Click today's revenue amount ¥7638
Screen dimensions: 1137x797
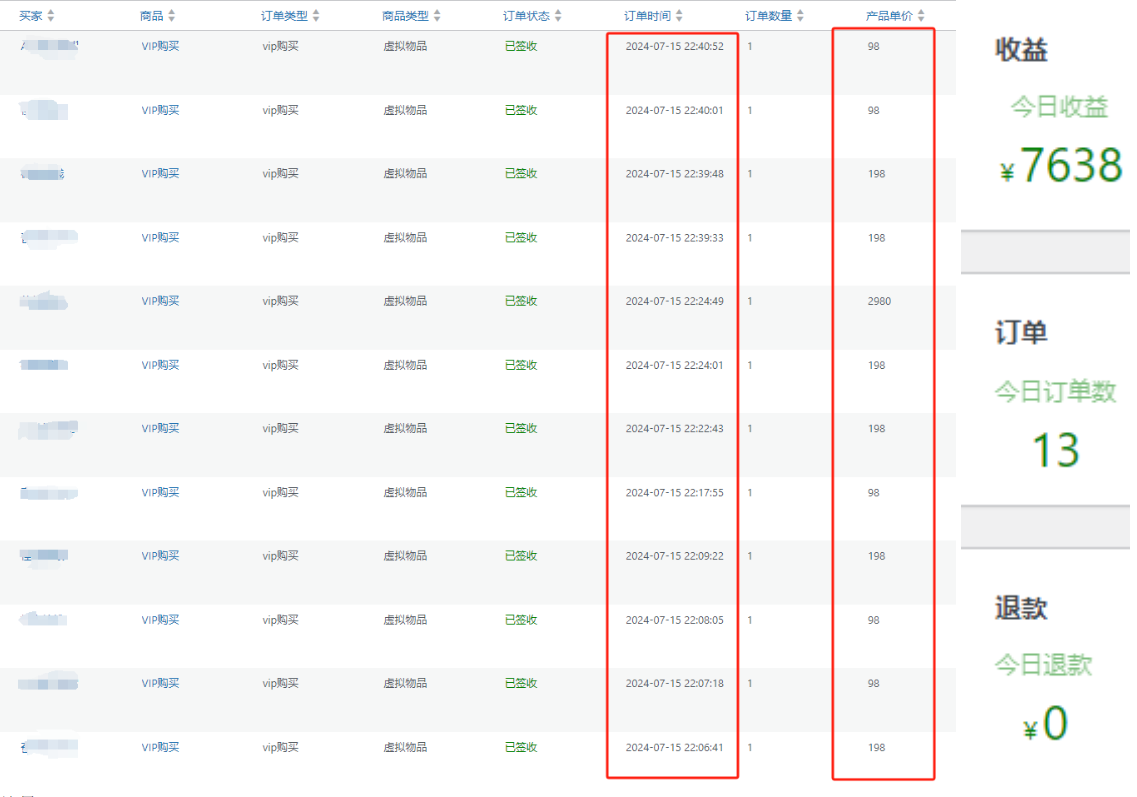pos(1061,166)
